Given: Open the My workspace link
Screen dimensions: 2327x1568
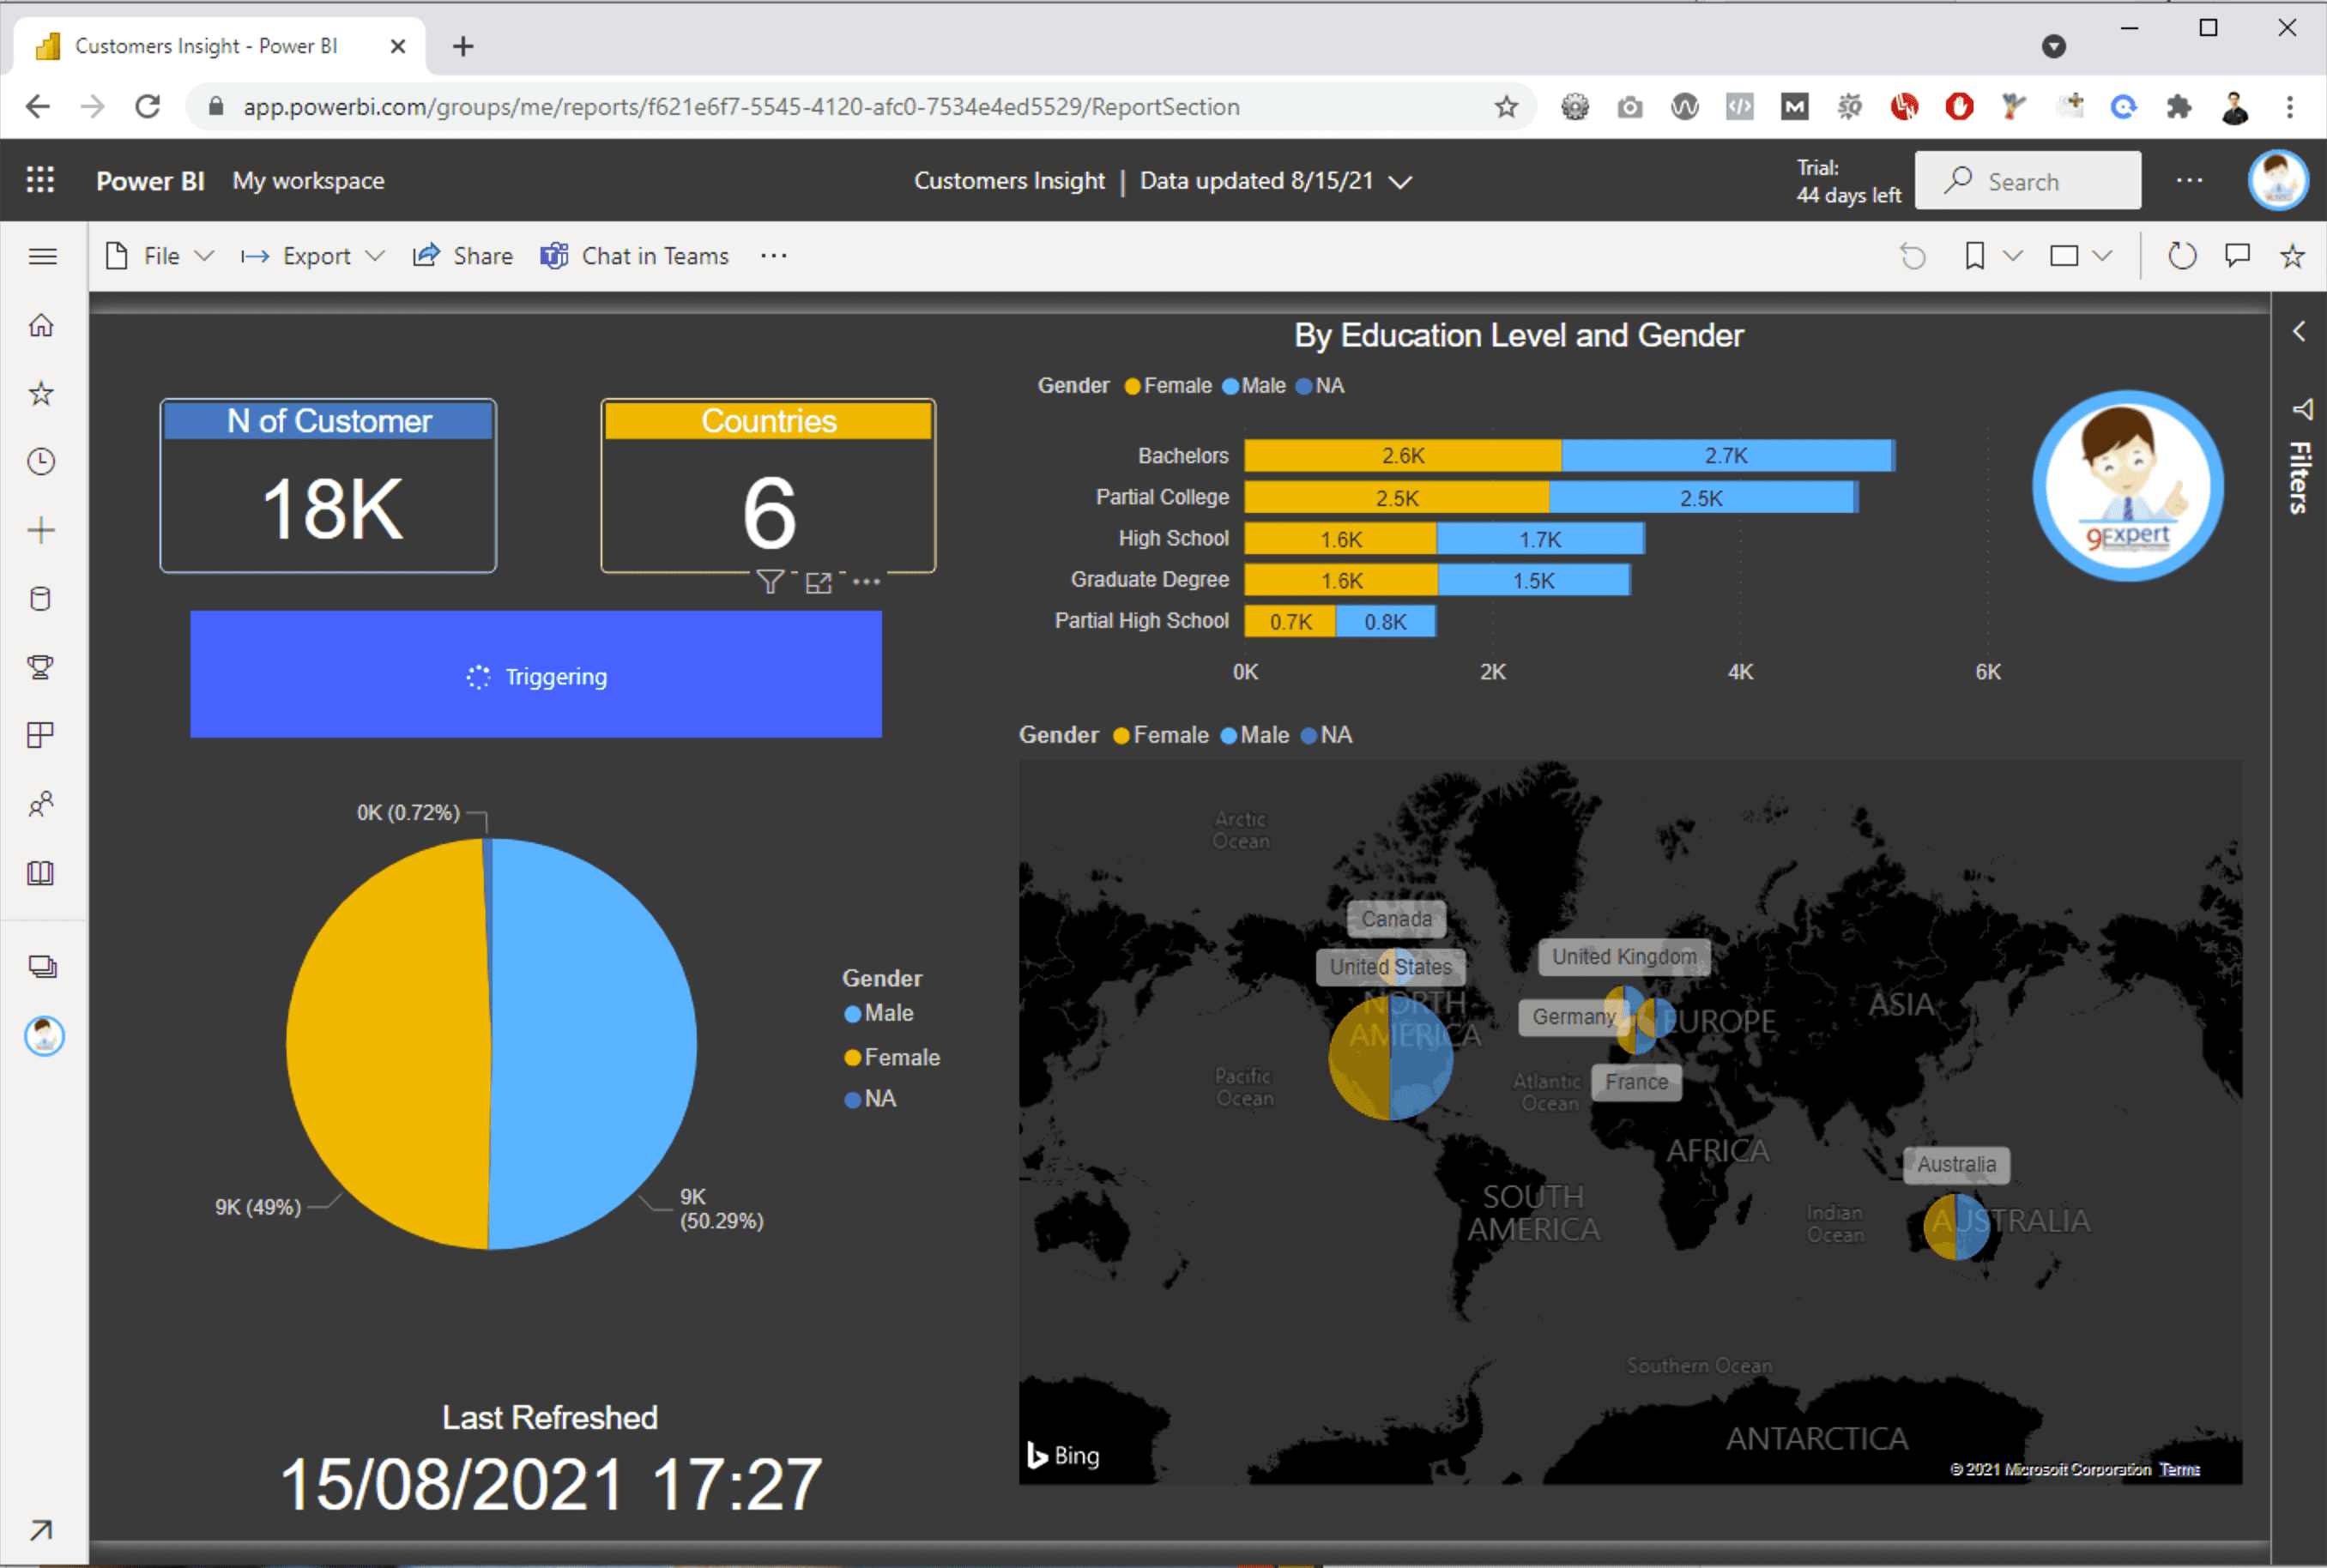Looking at the screenshot, I should [x=308, y=181].
